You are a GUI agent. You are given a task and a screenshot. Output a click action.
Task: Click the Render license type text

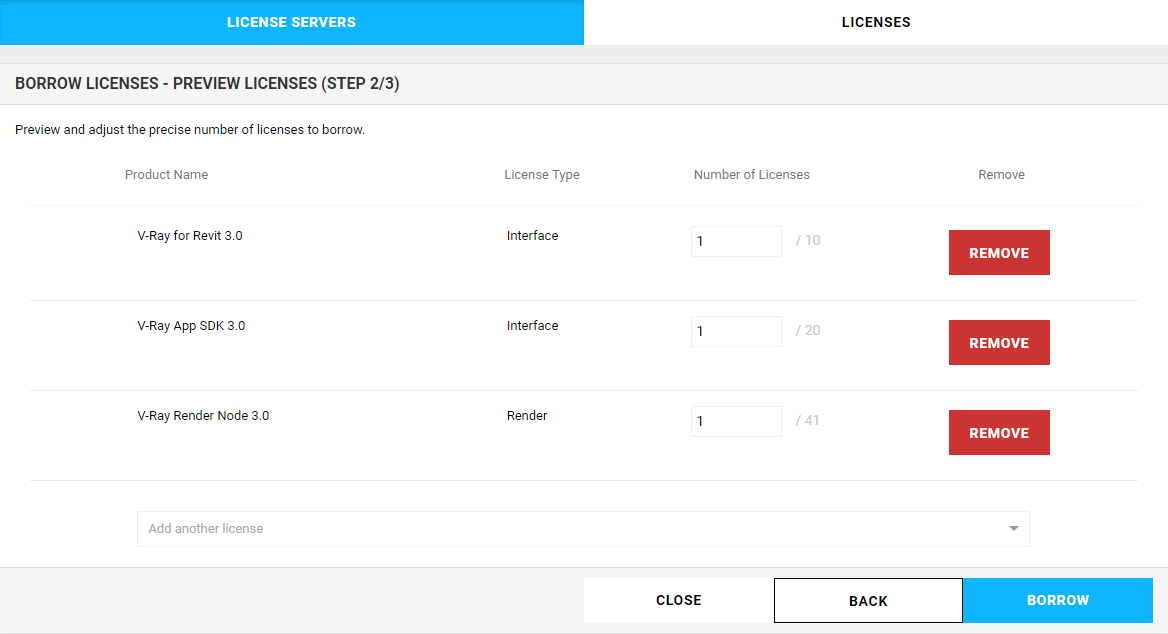coord(527,416)
